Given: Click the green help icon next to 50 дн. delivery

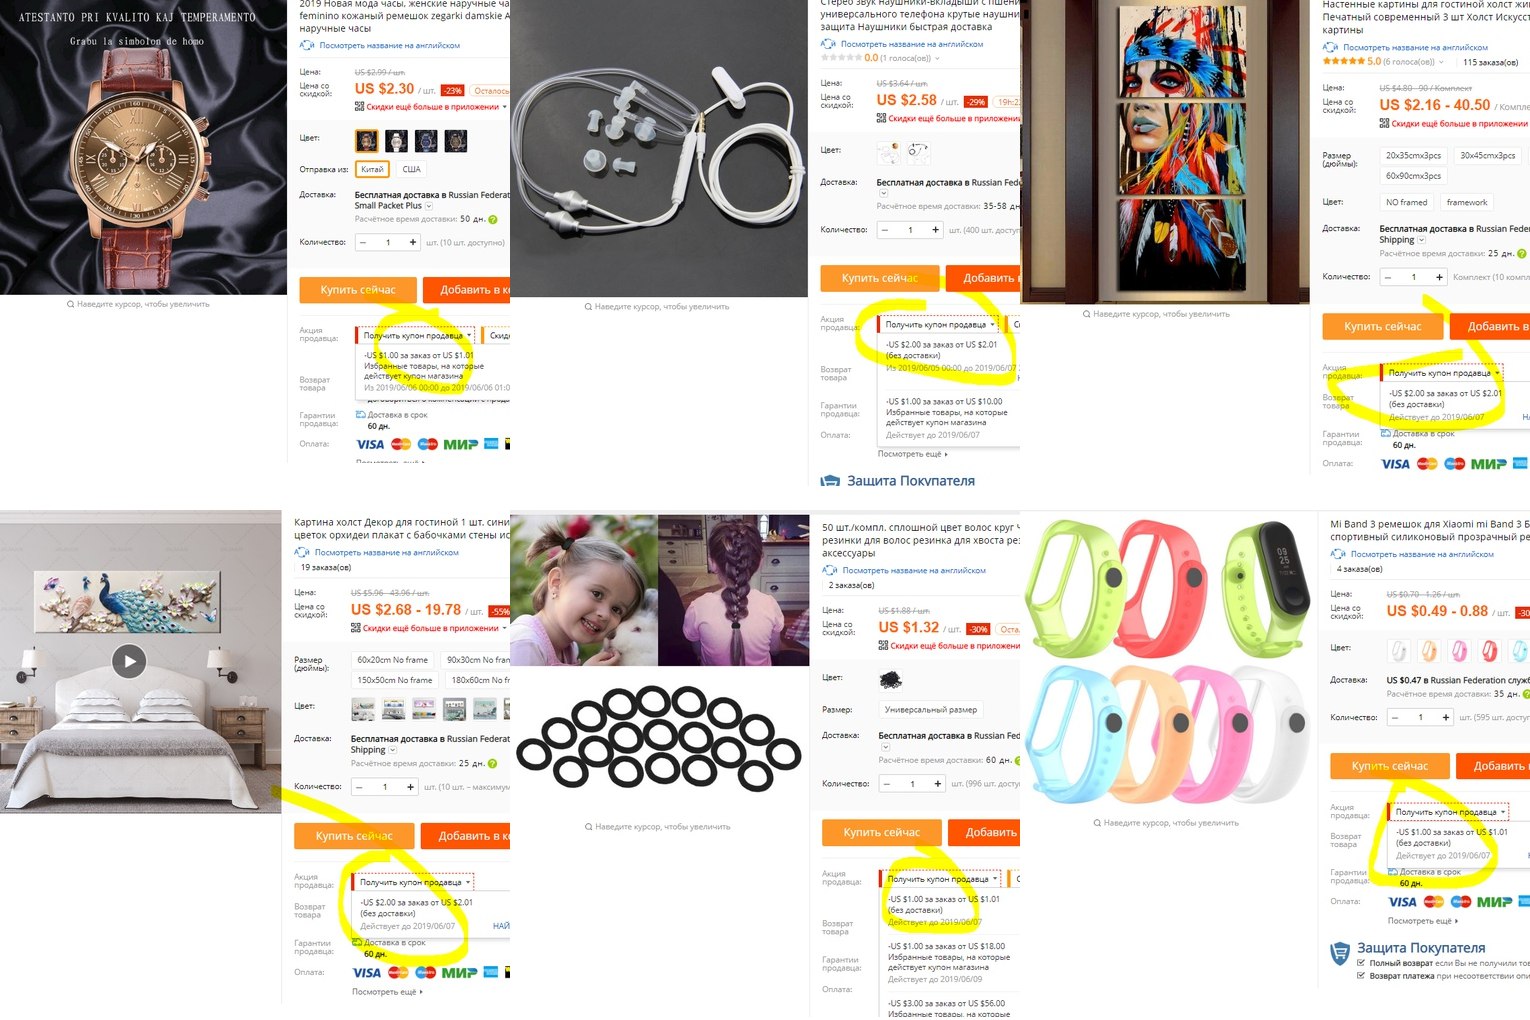Looking at the screenshot, I should pyautogui.click(x=493, y=219).
